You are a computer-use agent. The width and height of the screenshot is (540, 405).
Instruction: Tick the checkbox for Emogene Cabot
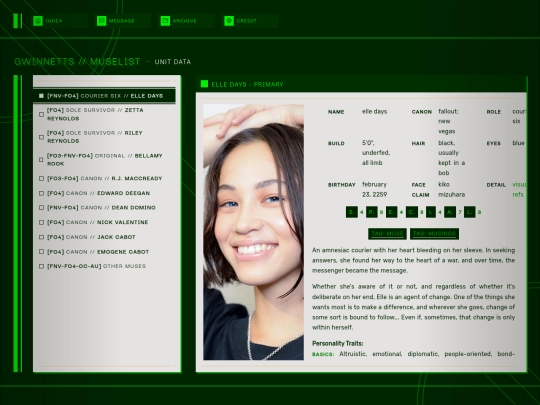[x=41, y=252]
